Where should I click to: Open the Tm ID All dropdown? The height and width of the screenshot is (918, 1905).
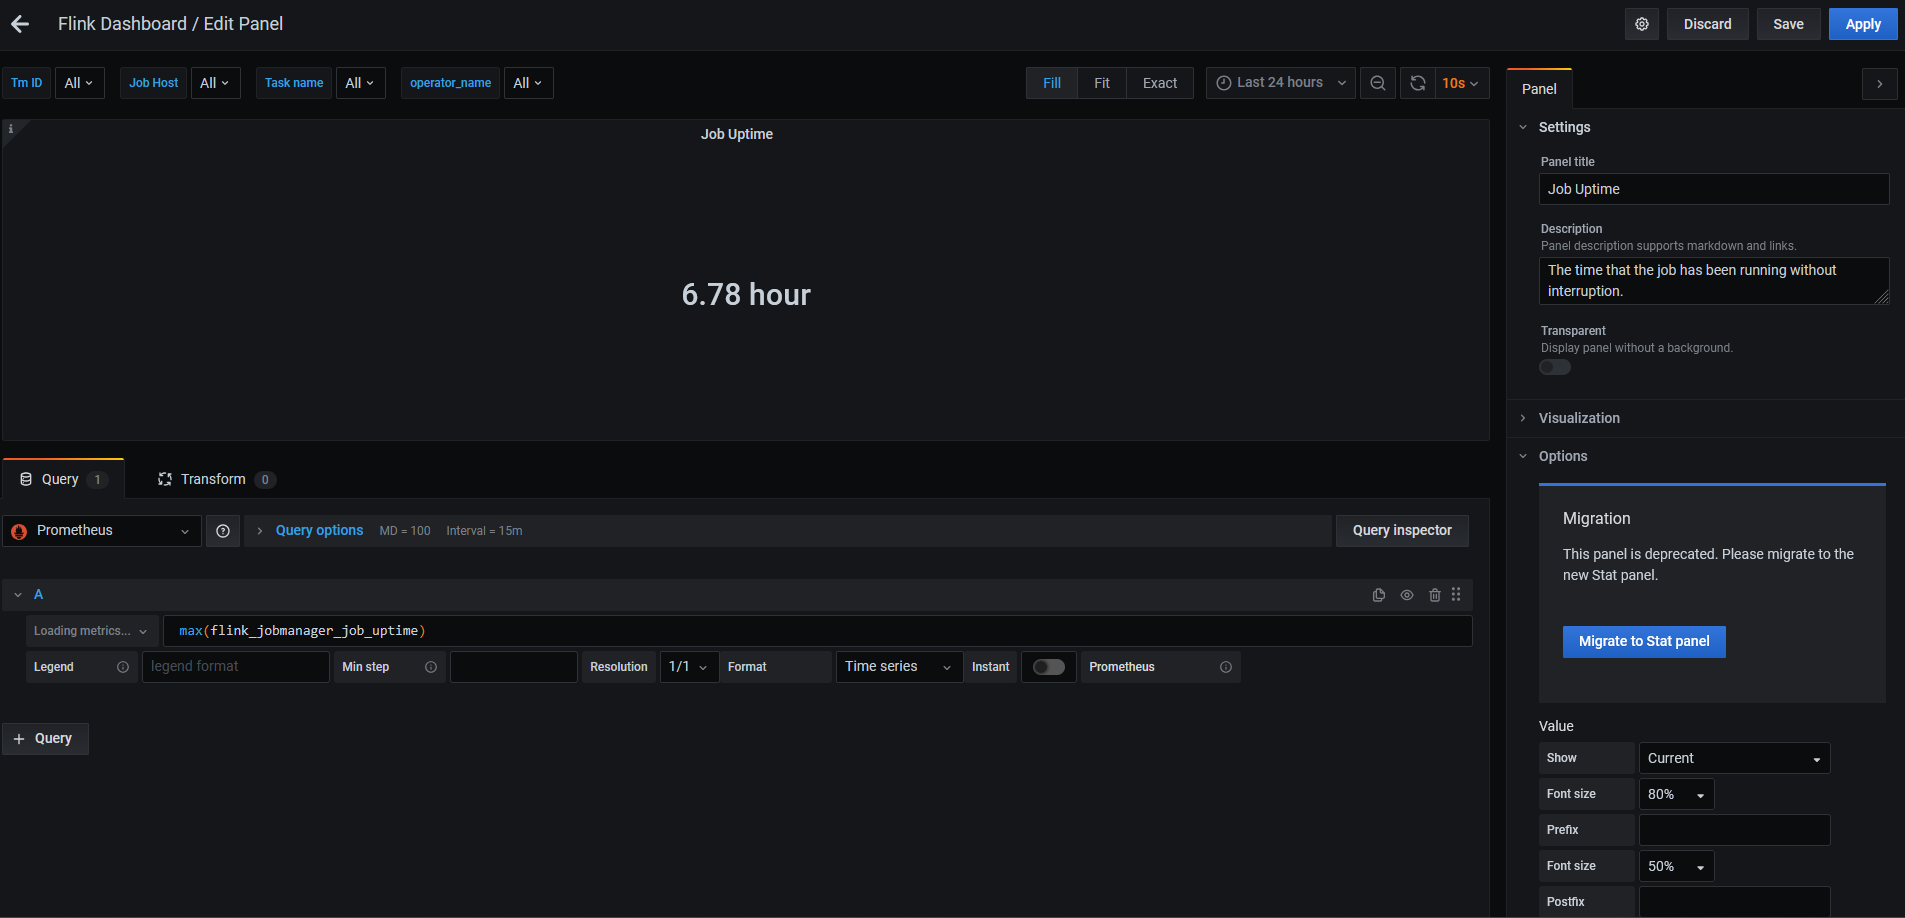click(79, 83)
